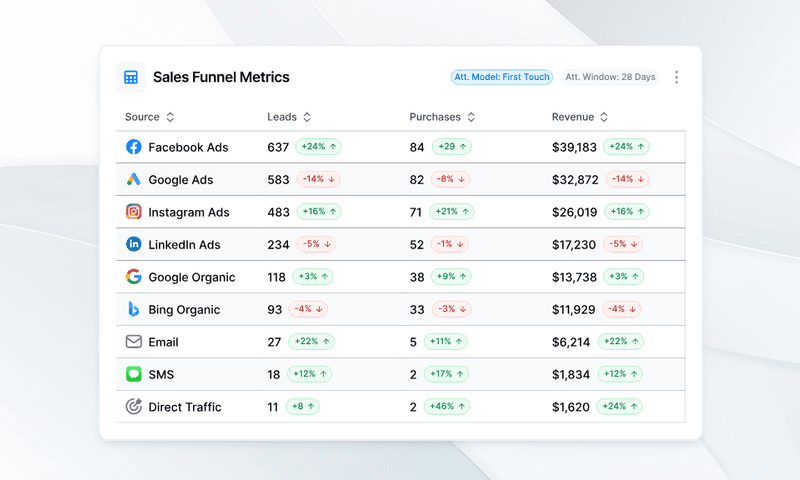Click the +9% purchases badge for Google Organic

pos(451,276)
